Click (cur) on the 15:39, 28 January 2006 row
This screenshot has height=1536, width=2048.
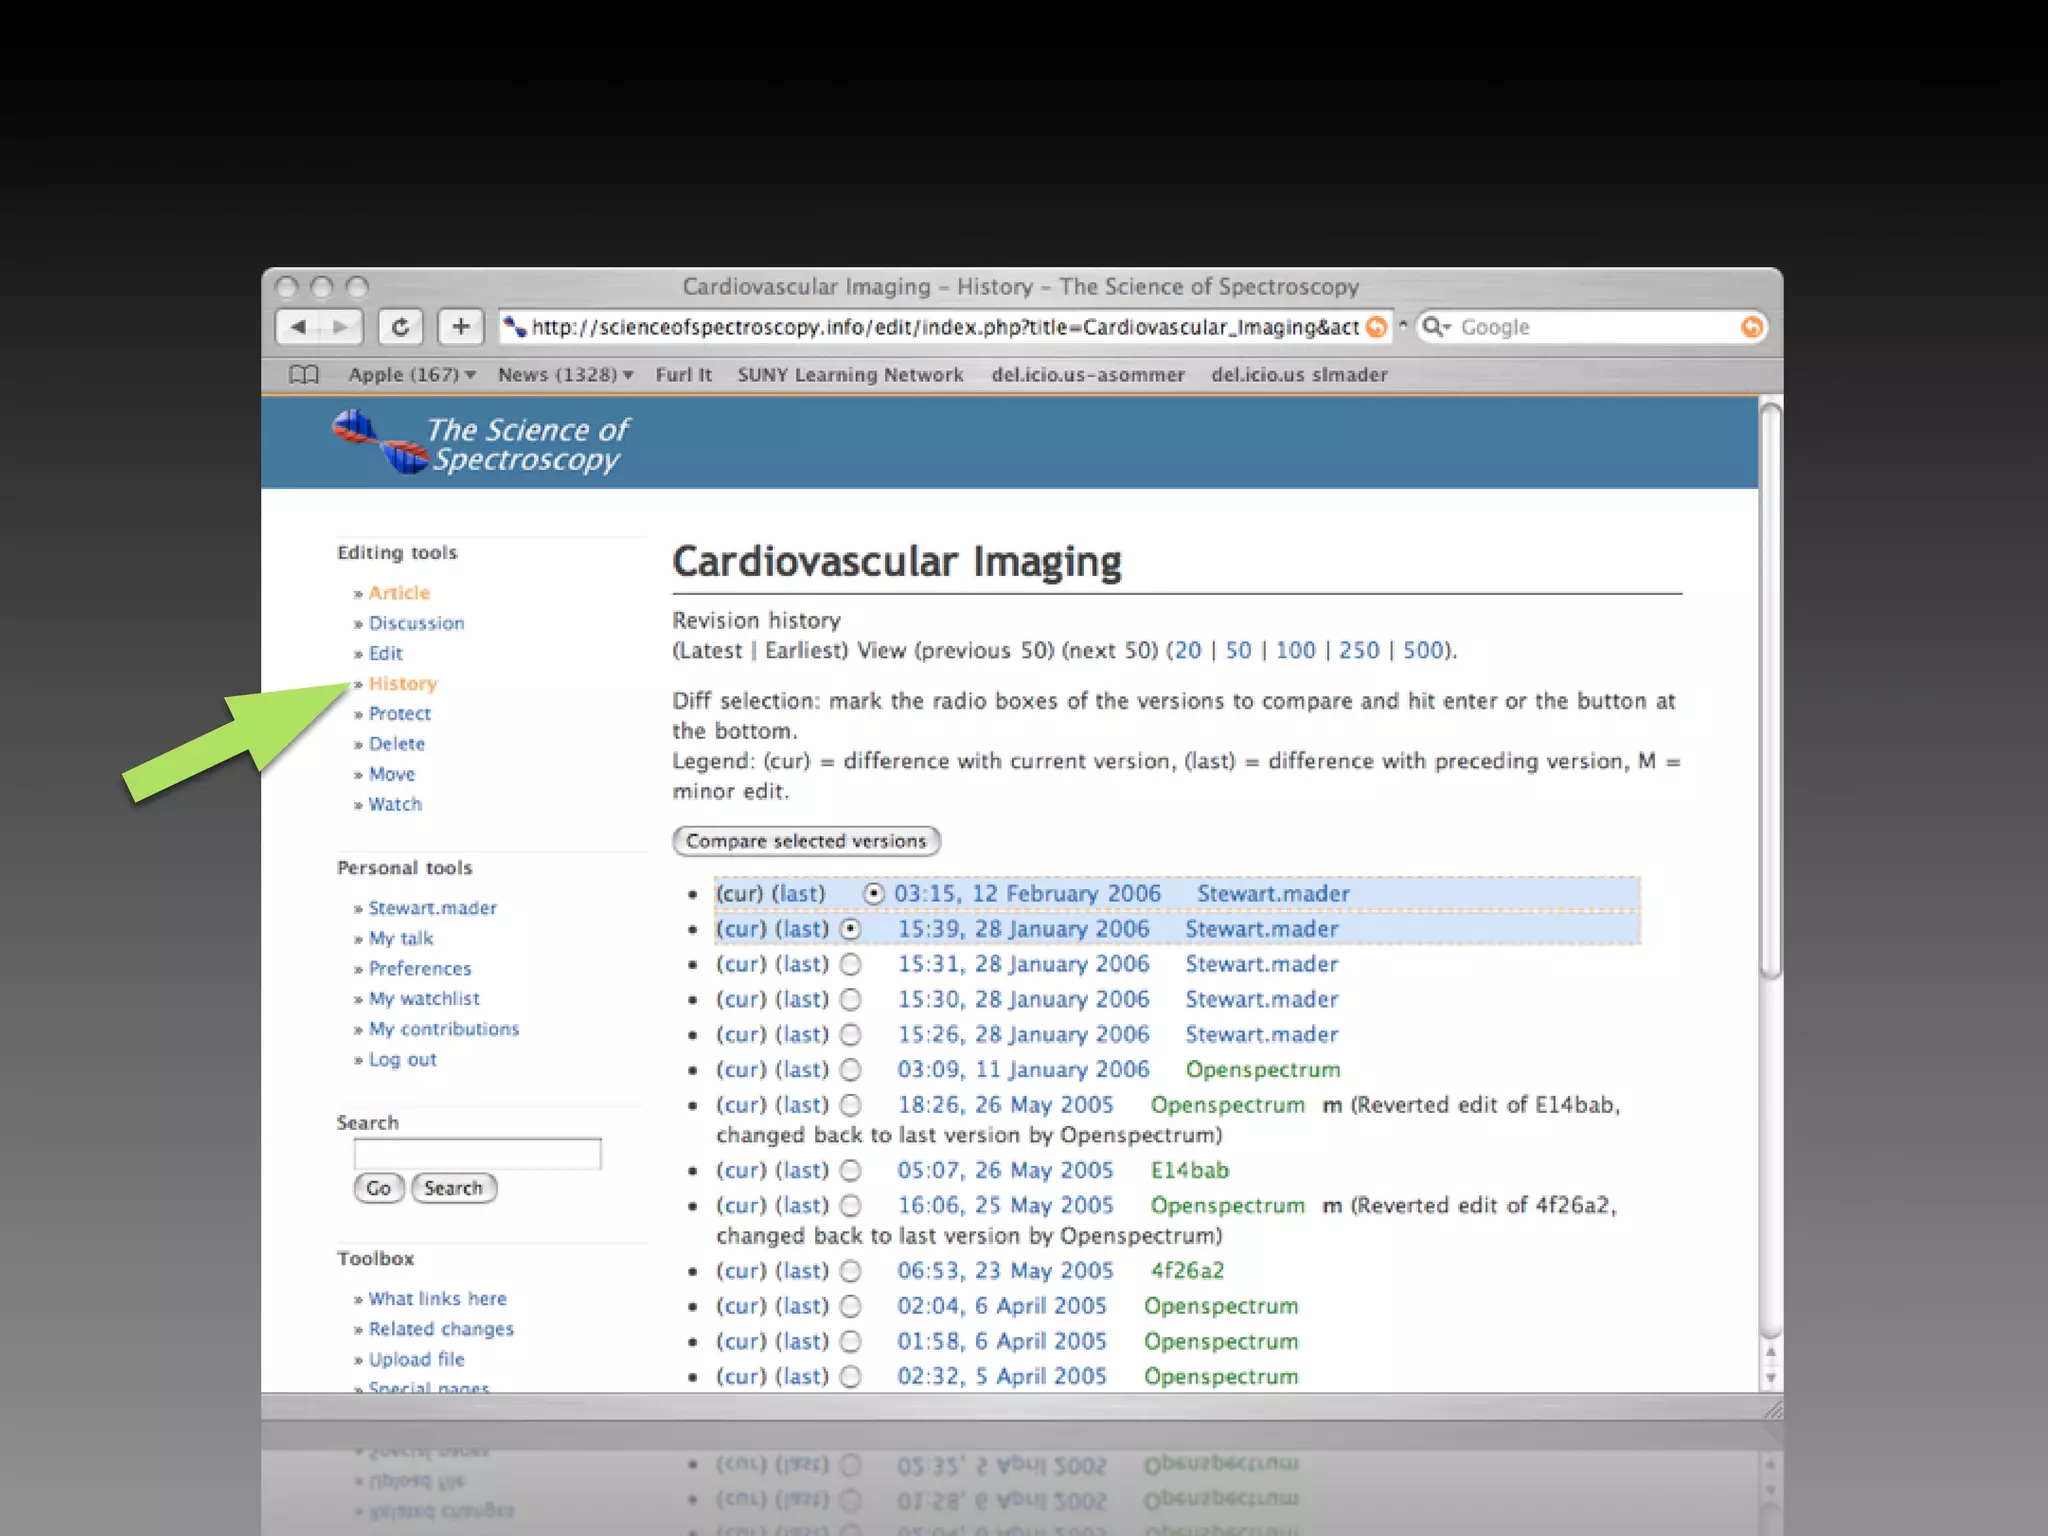tap(740, 929)
